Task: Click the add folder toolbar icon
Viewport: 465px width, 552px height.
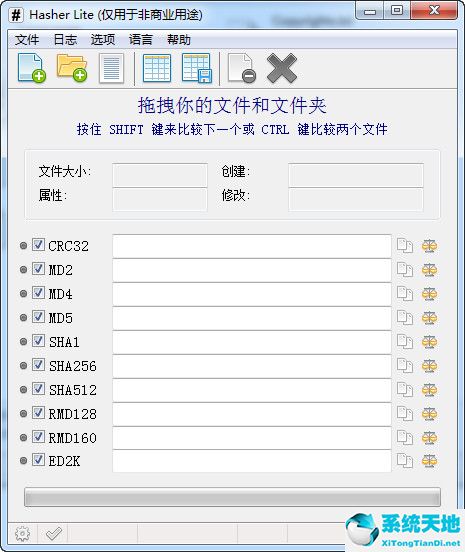Action: coord(72,68)
